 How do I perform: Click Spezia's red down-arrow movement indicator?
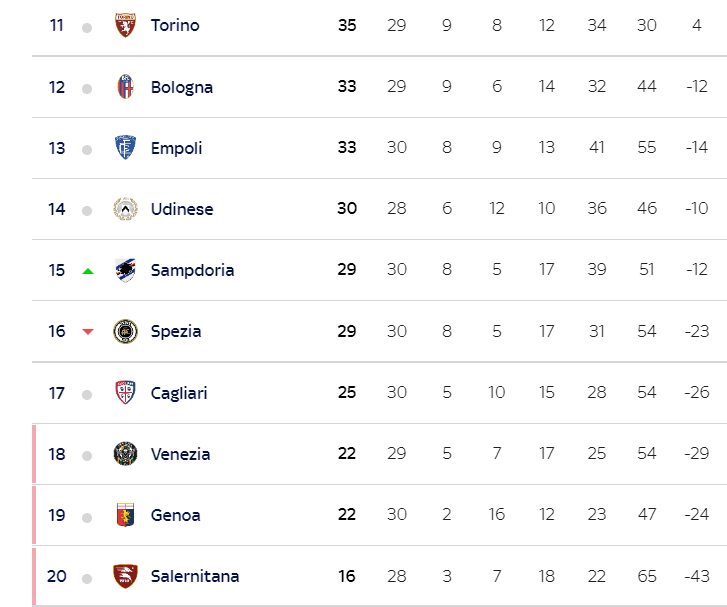[88, 332]
